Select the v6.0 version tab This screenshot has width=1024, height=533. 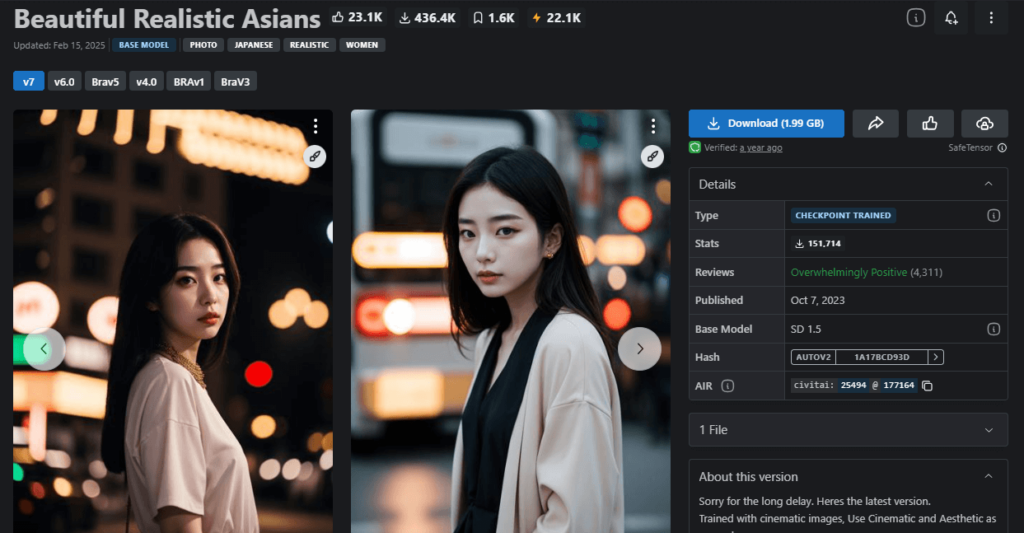(65, 81)
